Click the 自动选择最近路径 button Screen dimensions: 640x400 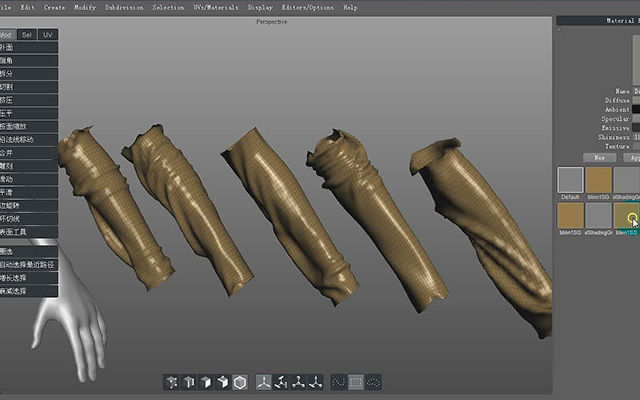tap(29, 264)
